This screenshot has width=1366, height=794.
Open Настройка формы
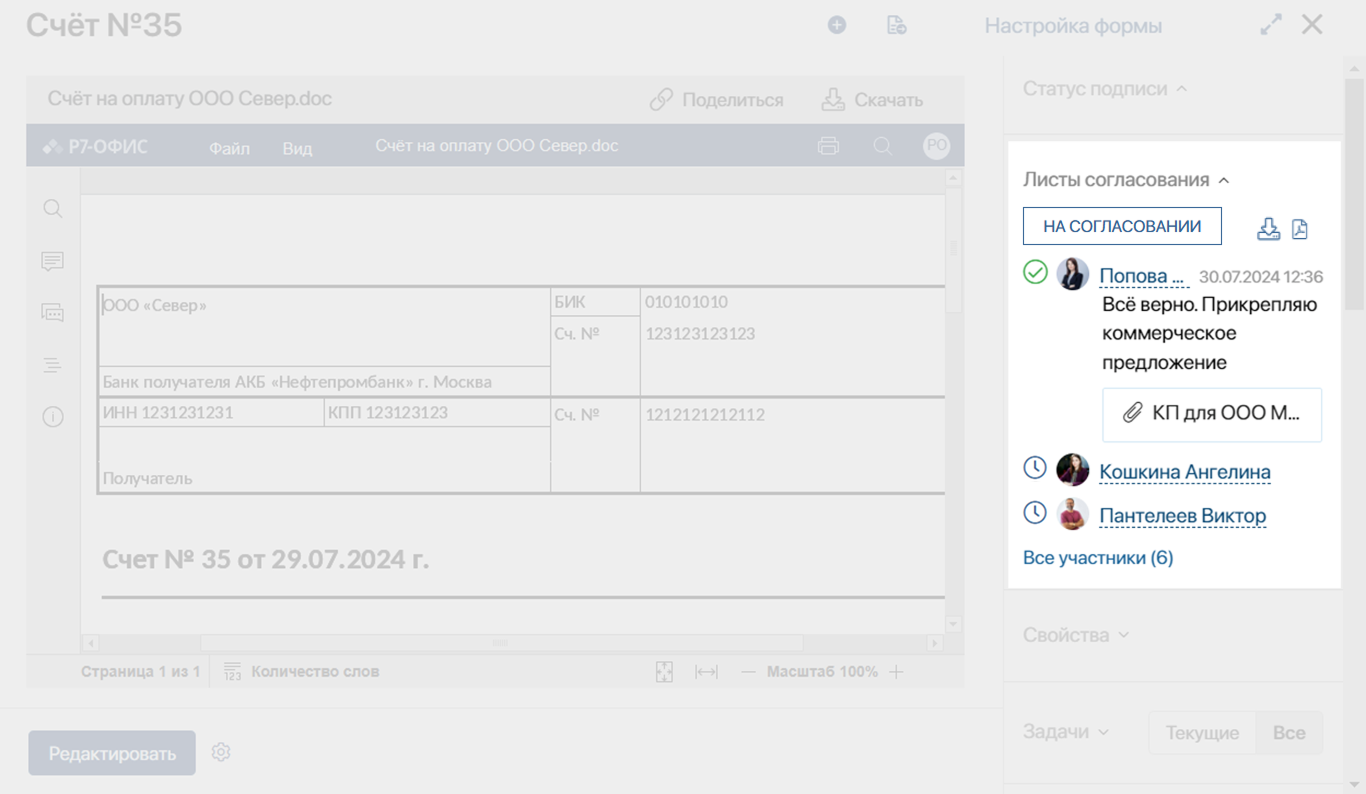point(1073,26)
